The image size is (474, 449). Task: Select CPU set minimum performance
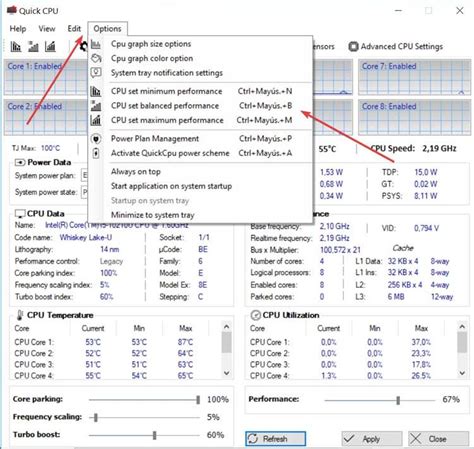pyautogui.click(x=201, y=91)
